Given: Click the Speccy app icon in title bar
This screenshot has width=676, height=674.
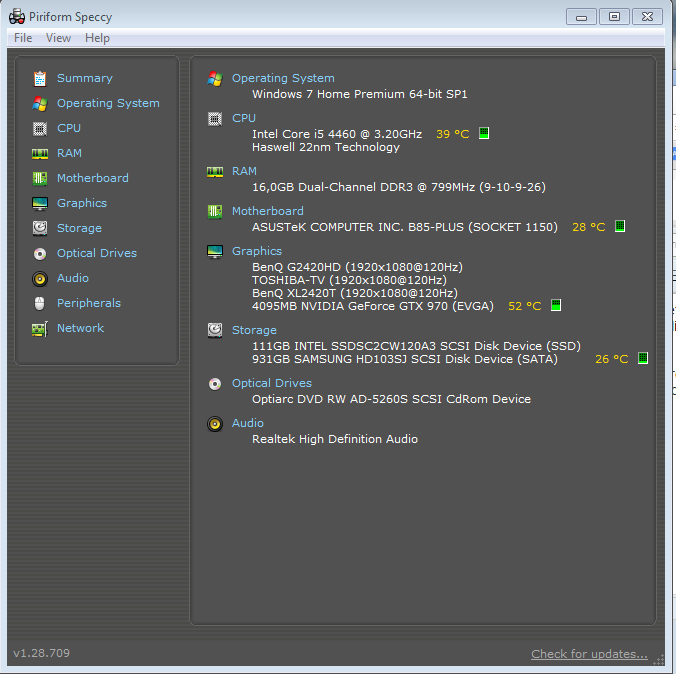Looking at the screenshot, I should coord(17,16).
